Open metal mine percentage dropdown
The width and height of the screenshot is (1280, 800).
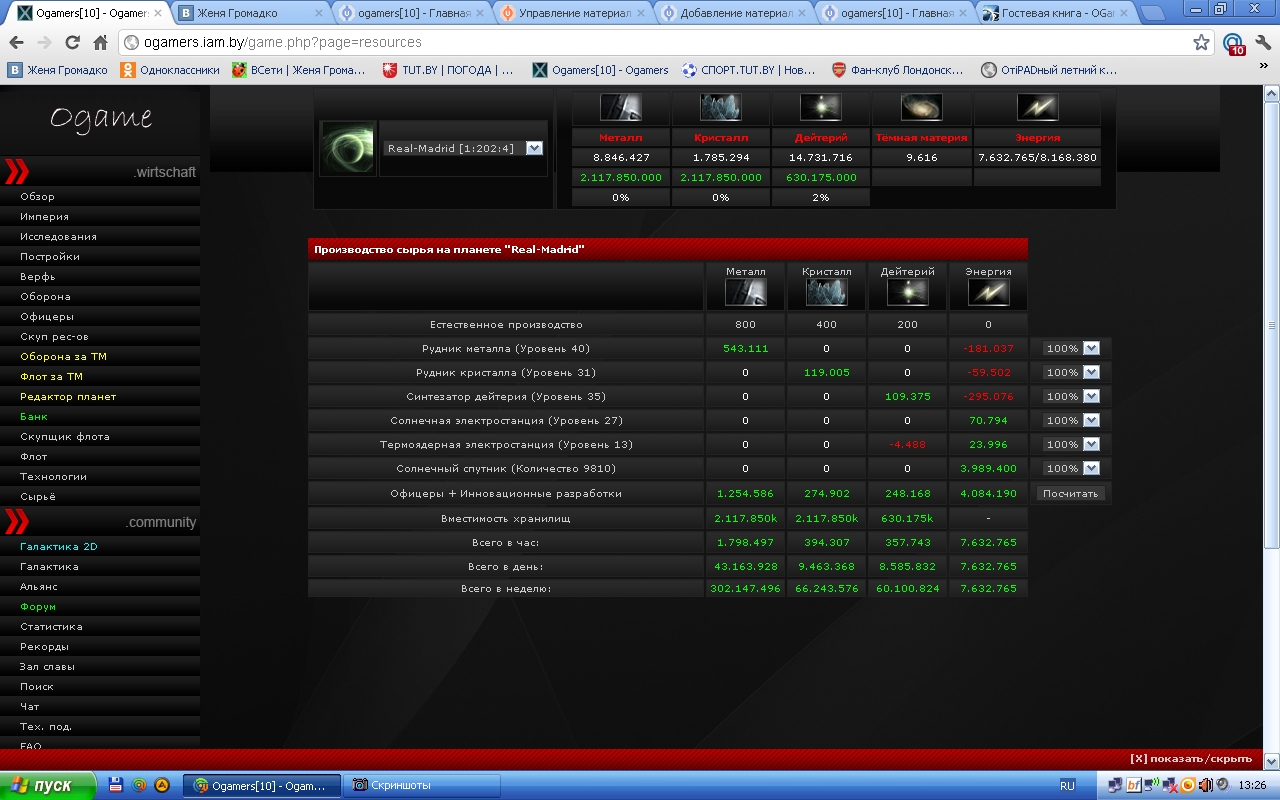[1091, 349]
